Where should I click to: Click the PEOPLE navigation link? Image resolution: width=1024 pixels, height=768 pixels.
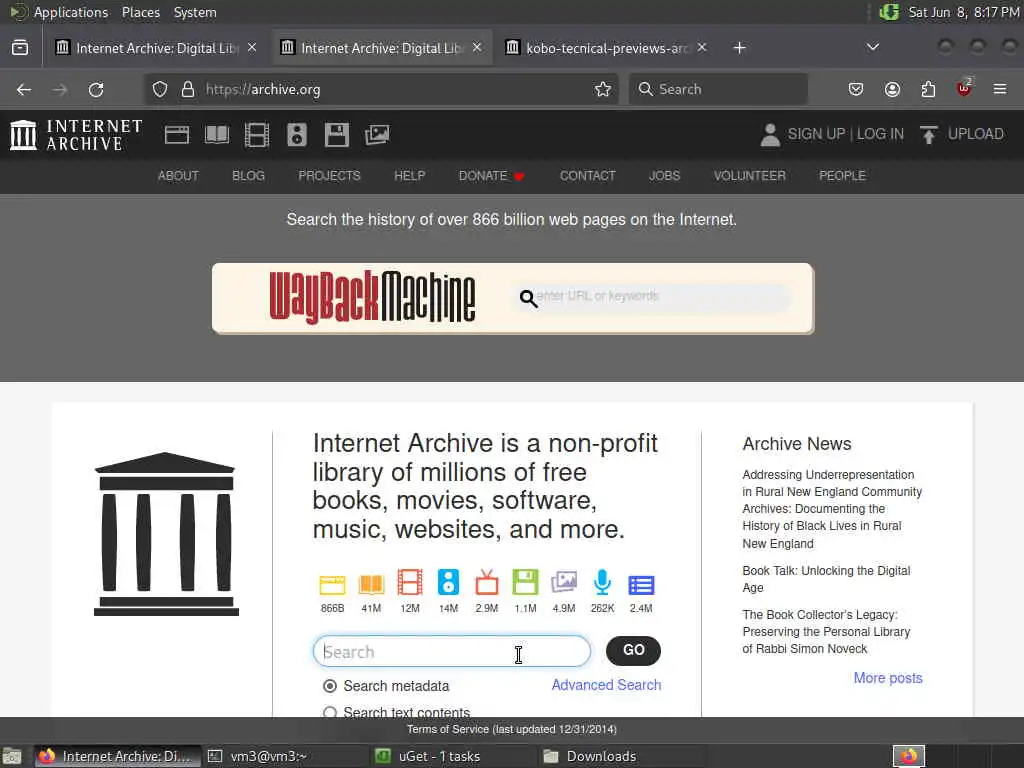(842, 176)
